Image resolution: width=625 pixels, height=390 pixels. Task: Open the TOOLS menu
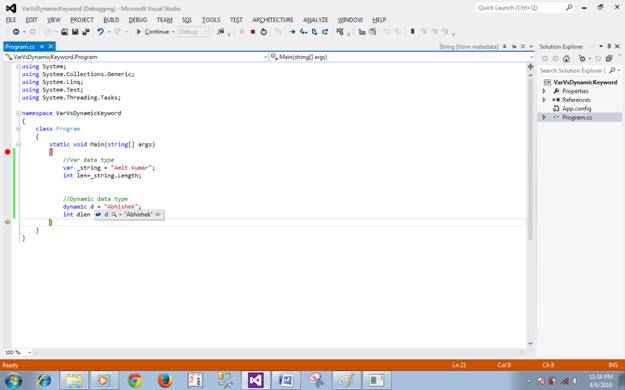pos(211,20)
